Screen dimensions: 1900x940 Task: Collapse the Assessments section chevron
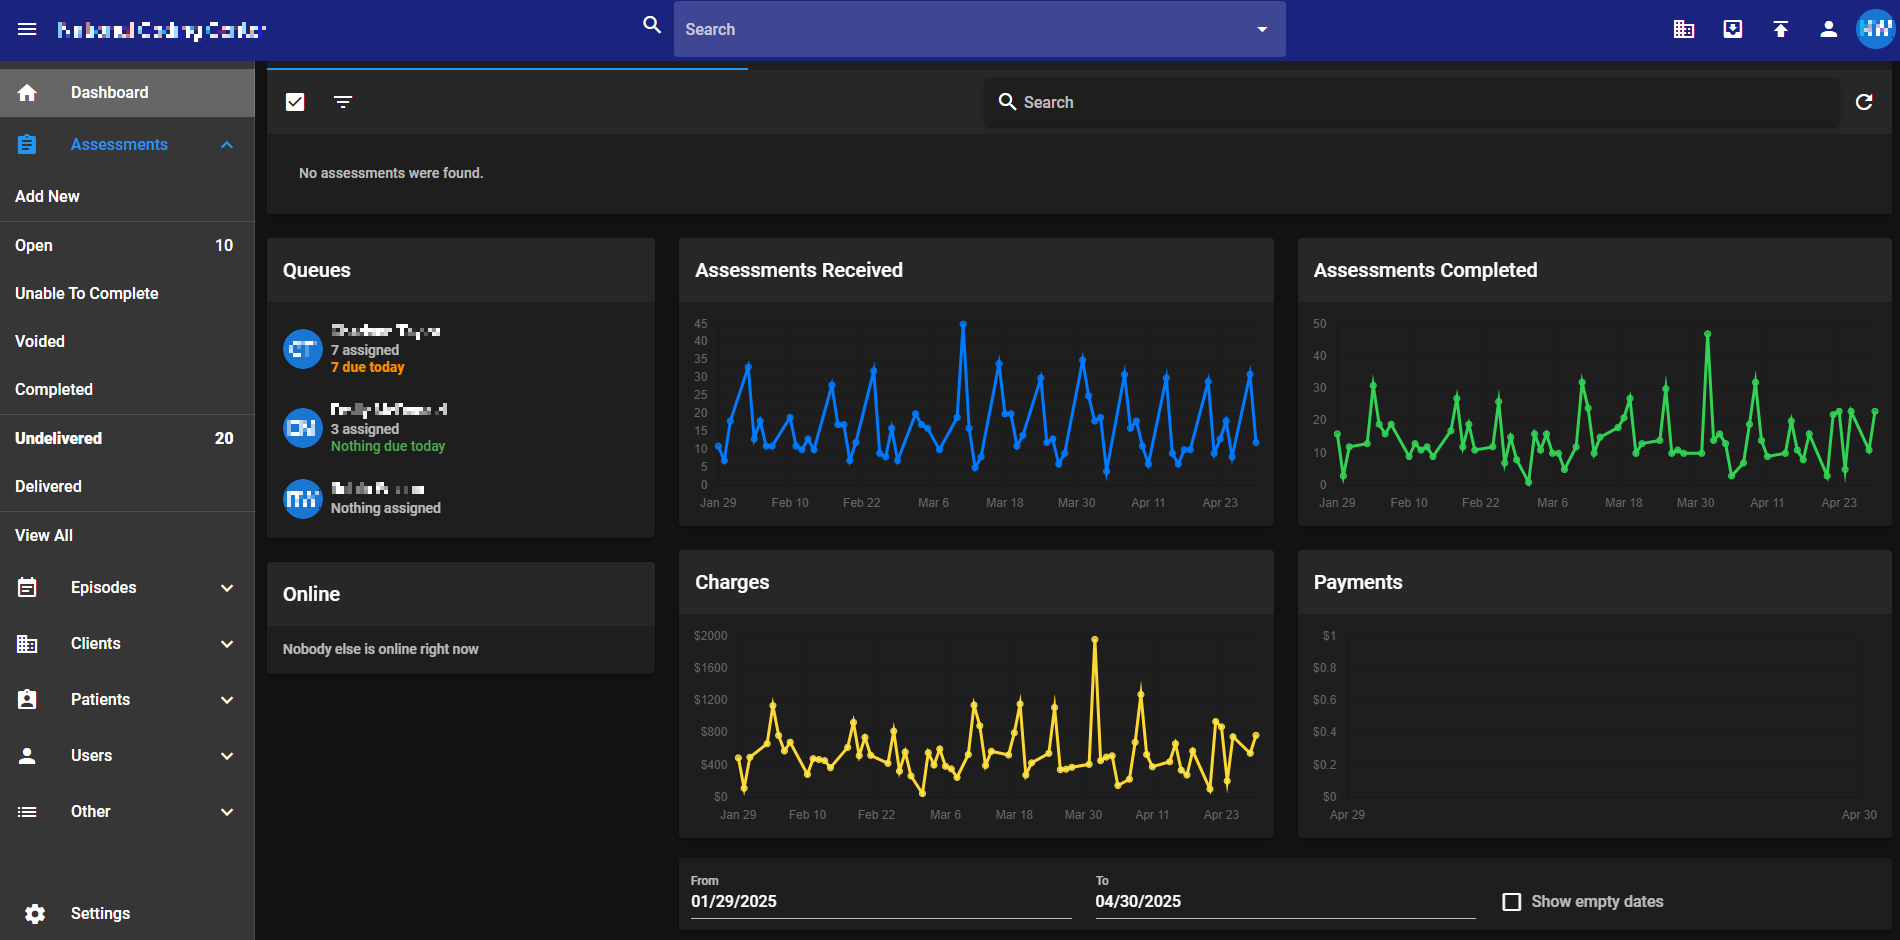tap(227, 145)
